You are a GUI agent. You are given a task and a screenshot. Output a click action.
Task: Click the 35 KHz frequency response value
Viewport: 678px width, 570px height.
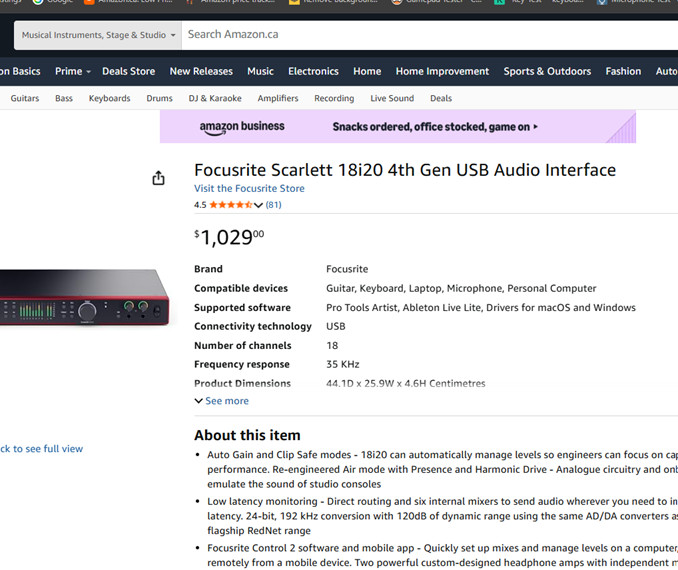(x=343, y=364)
